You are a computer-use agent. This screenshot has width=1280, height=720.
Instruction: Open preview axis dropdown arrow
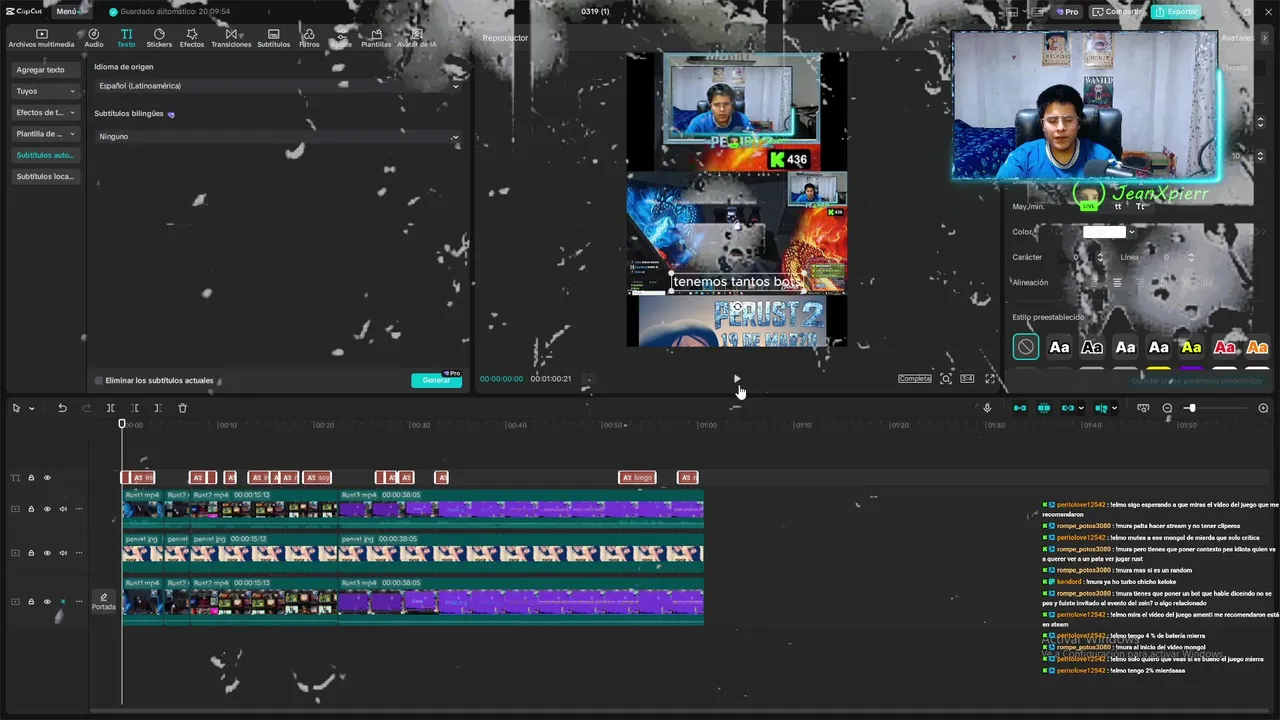pyautogui.click(x=1114, y=408)
